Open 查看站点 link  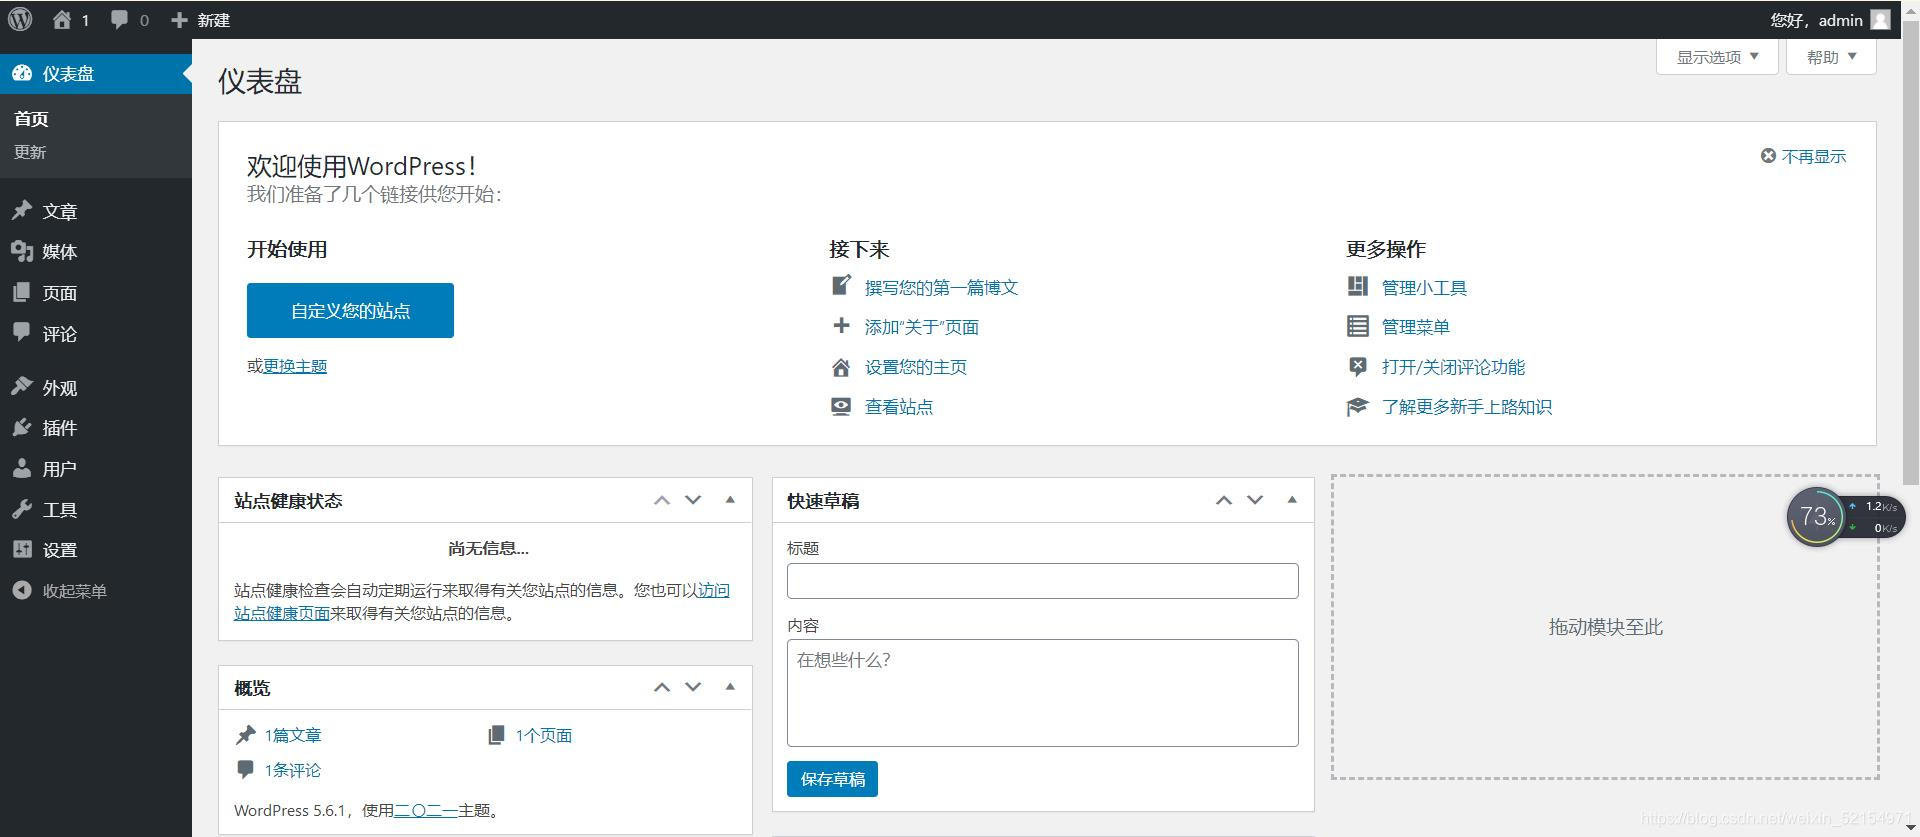[898, 407]
